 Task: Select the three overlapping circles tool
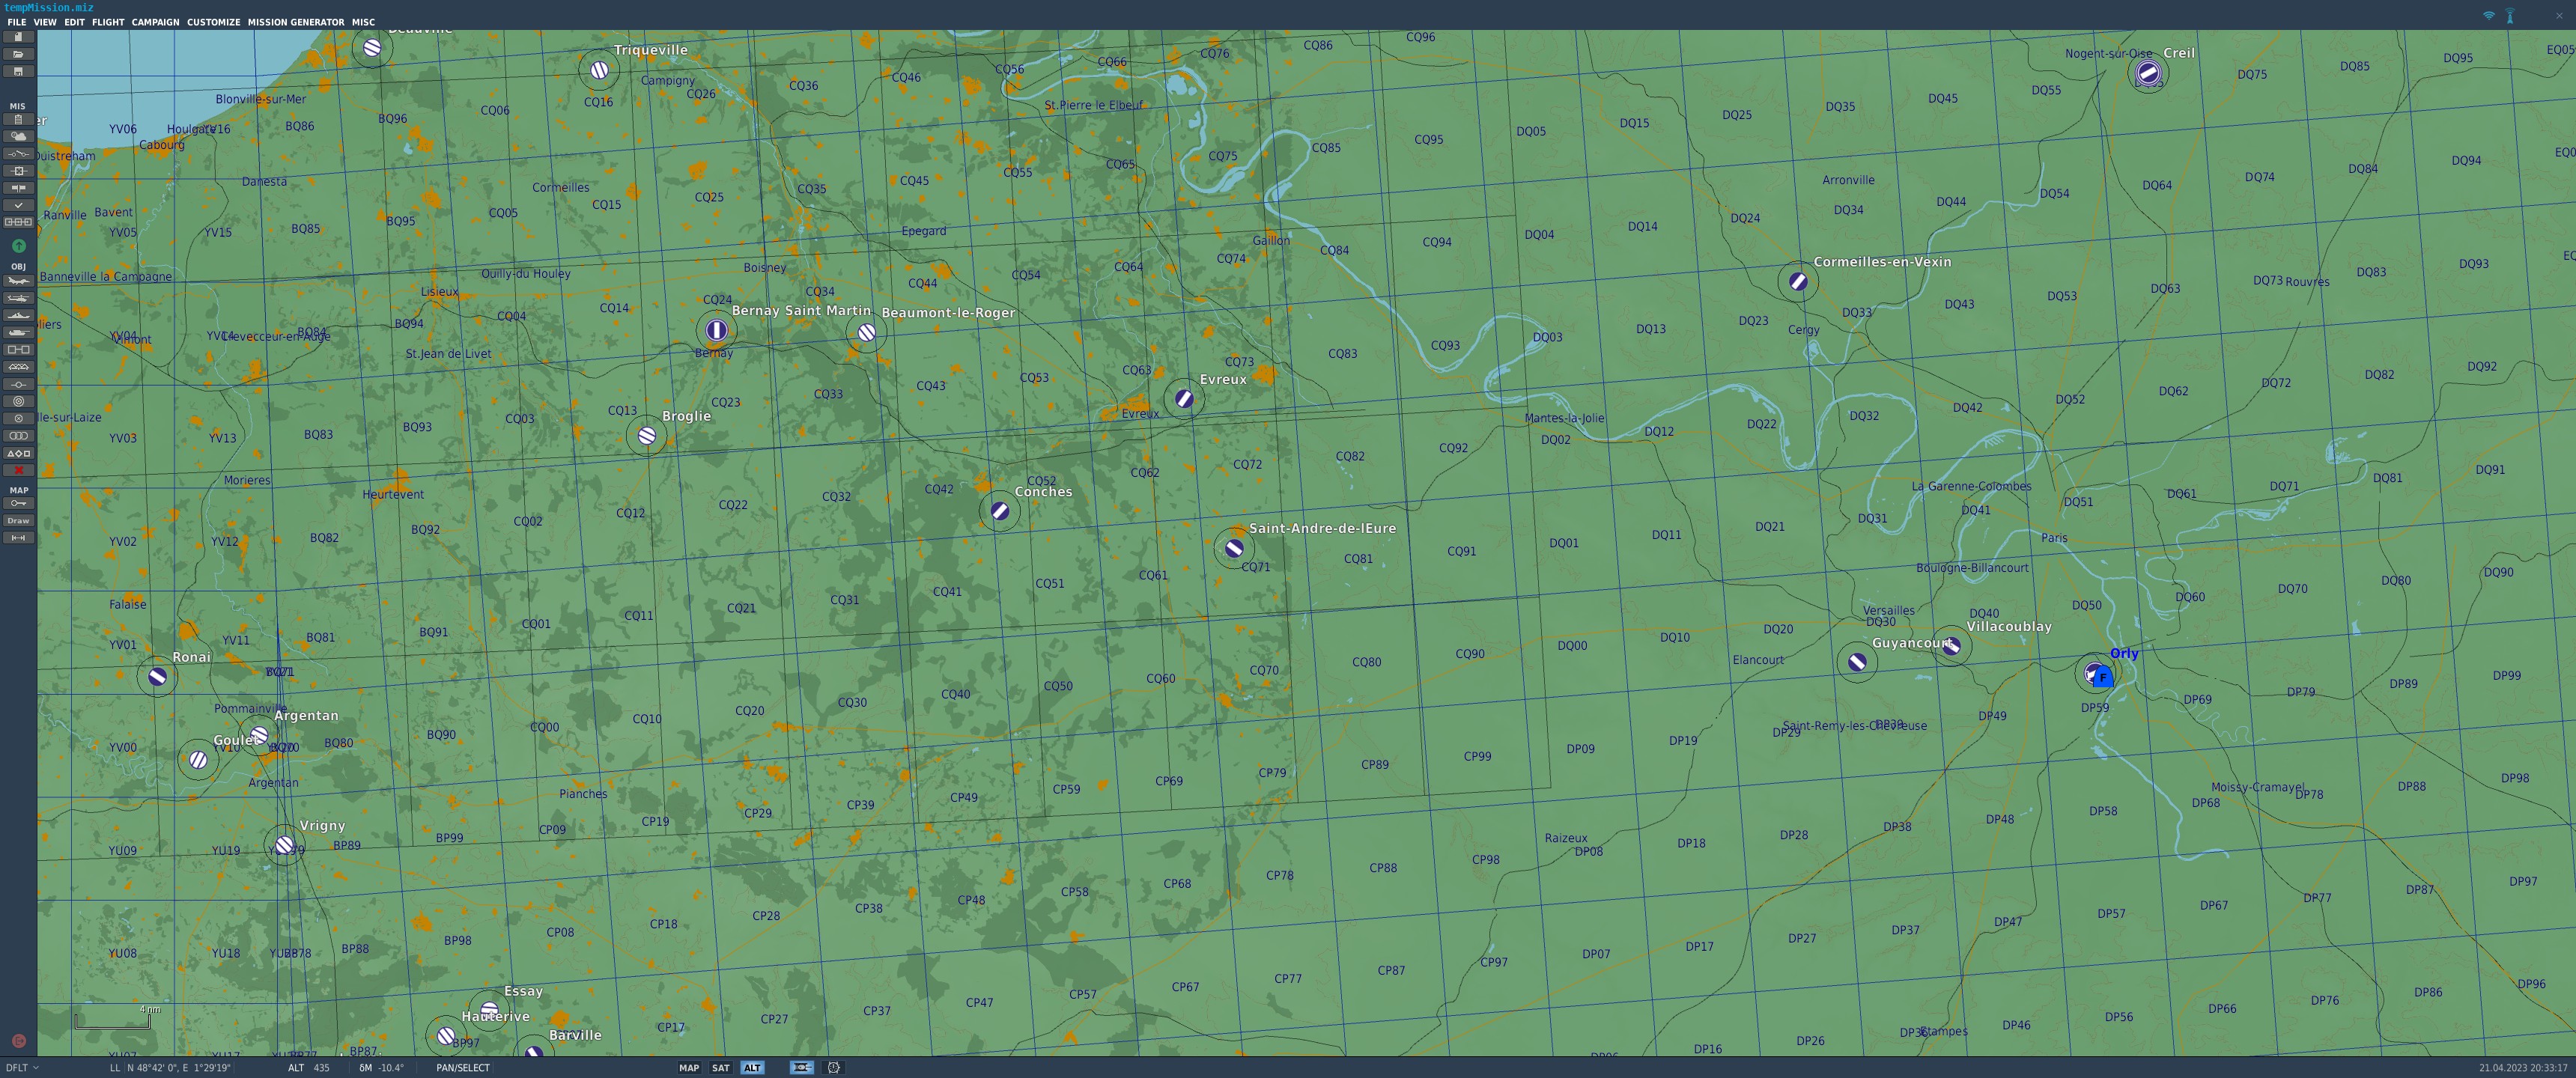[18, 436]
